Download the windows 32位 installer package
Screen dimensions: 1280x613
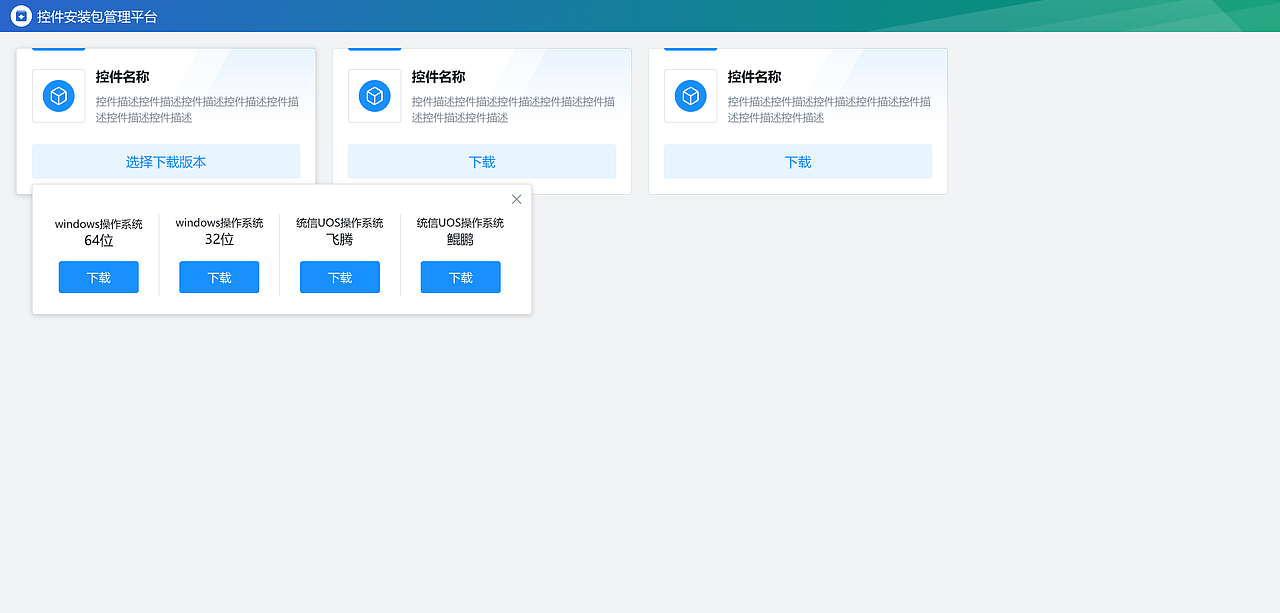[219, 277]
